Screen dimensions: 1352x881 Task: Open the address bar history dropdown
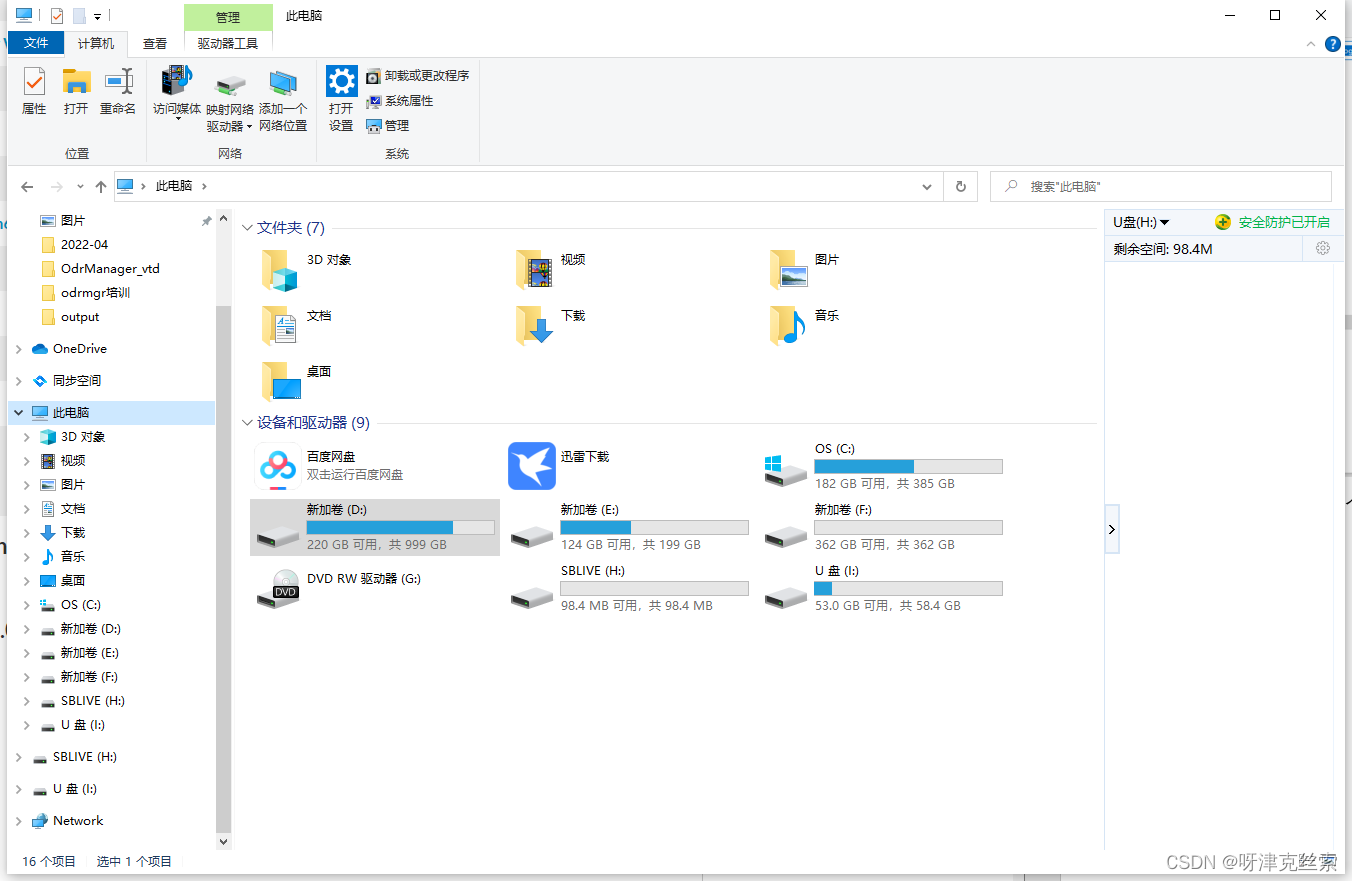926,187
